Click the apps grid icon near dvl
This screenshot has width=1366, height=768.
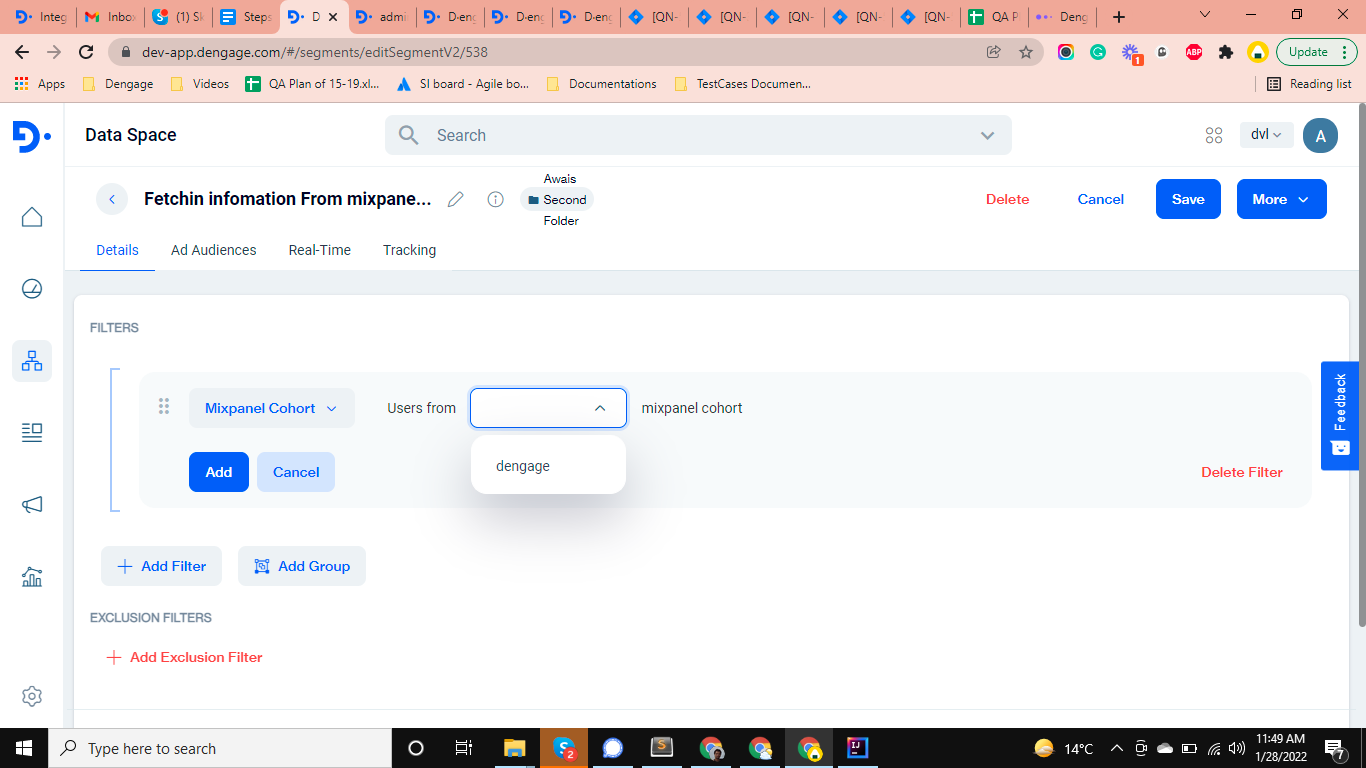point(1214,135)
